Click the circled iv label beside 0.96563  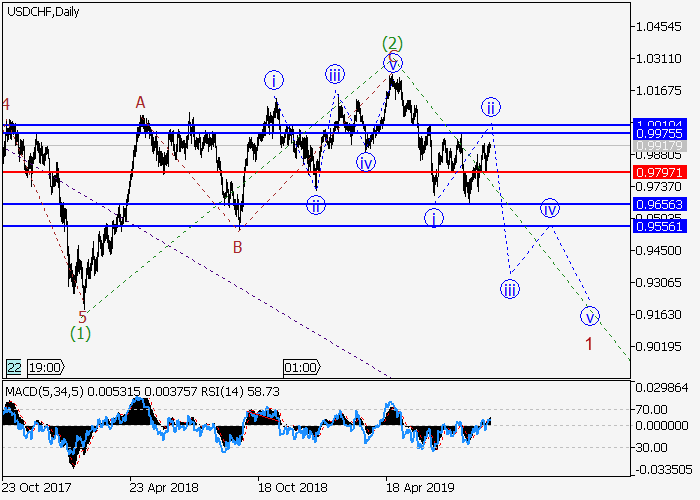point(549,208)
